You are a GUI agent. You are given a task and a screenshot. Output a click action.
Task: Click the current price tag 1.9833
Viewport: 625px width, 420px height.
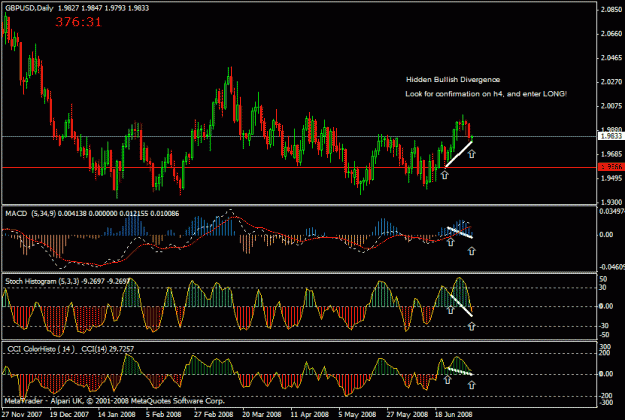611,136
